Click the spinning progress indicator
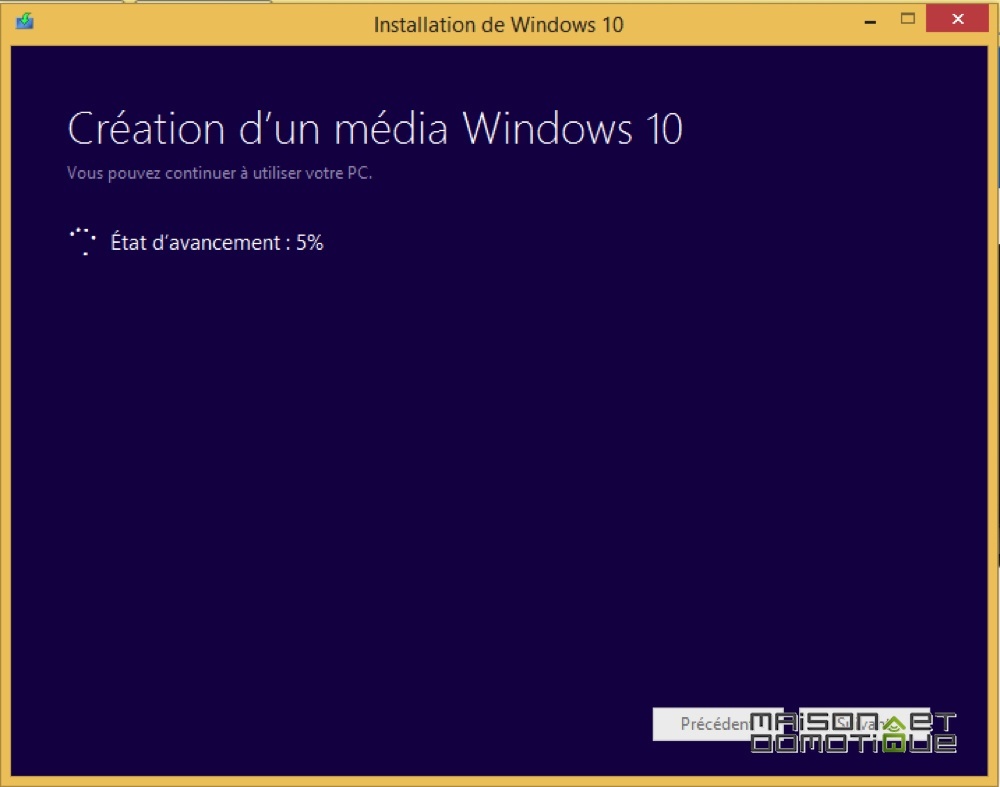The width and height of the screenshot is (1000, 787). coord(83,242)
